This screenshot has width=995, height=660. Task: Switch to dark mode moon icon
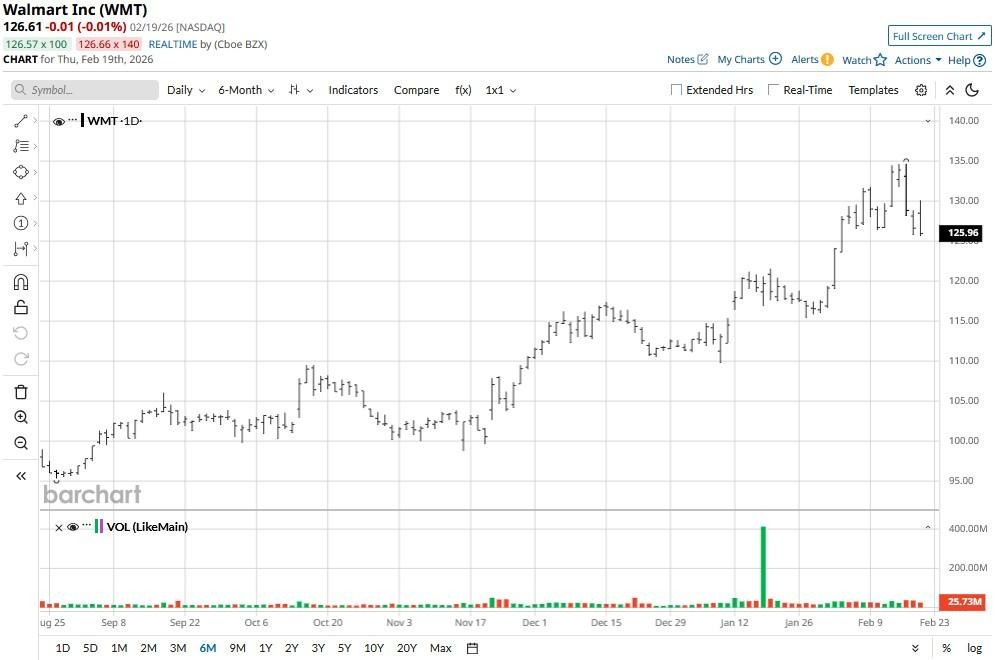pos(972,90)
